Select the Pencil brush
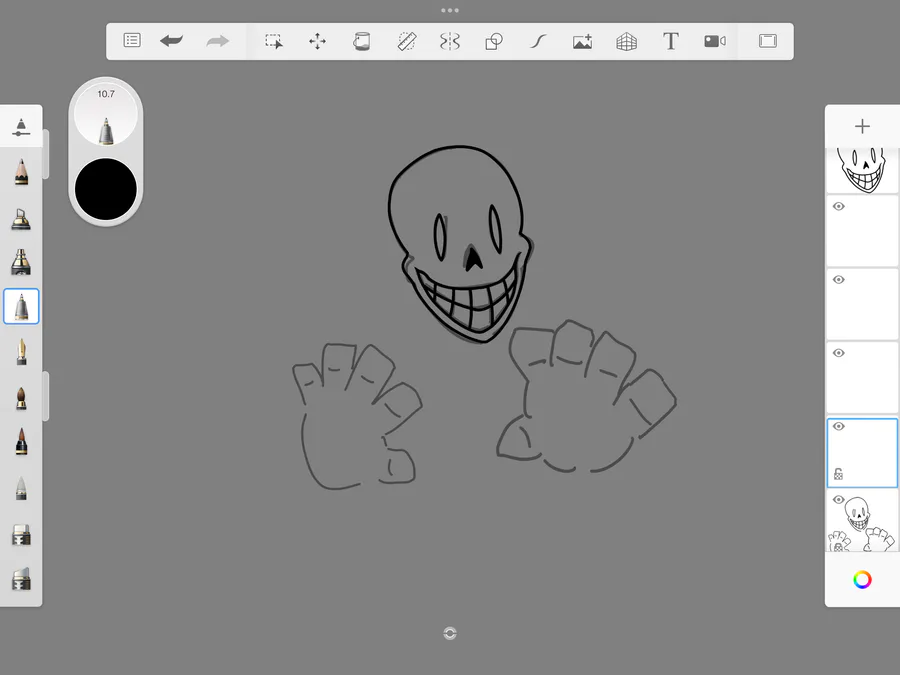Screen dimensions: 900x675 21,172
